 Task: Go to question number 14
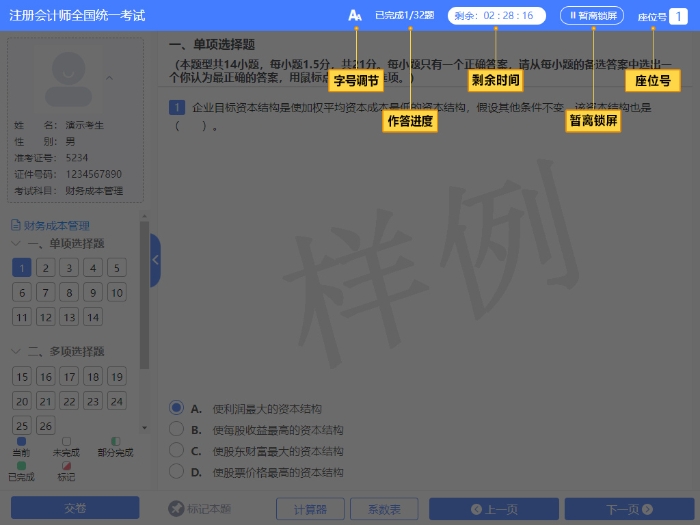93,317
